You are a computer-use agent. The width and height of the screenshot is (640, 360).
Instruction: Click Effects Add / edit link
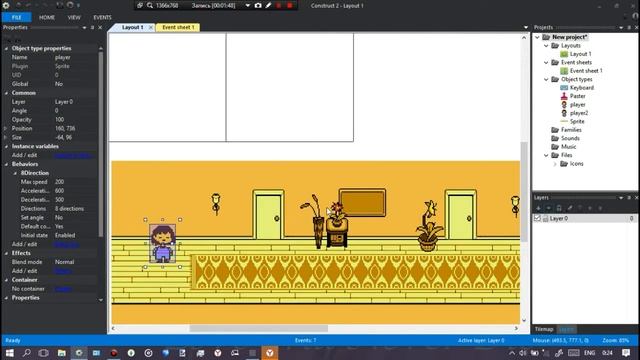[63, 271]
